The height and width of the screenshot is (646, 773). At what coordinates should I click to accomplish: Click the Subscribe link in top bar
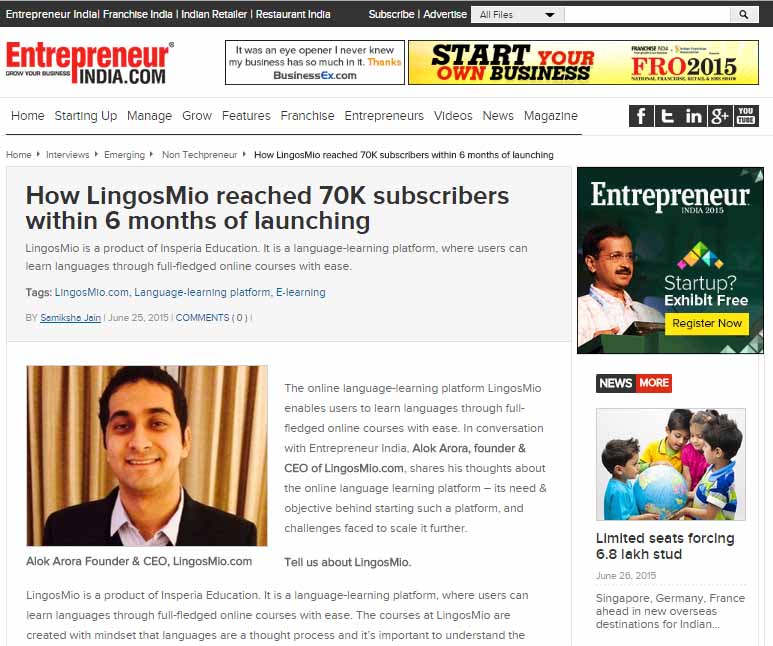pos(391,14)
